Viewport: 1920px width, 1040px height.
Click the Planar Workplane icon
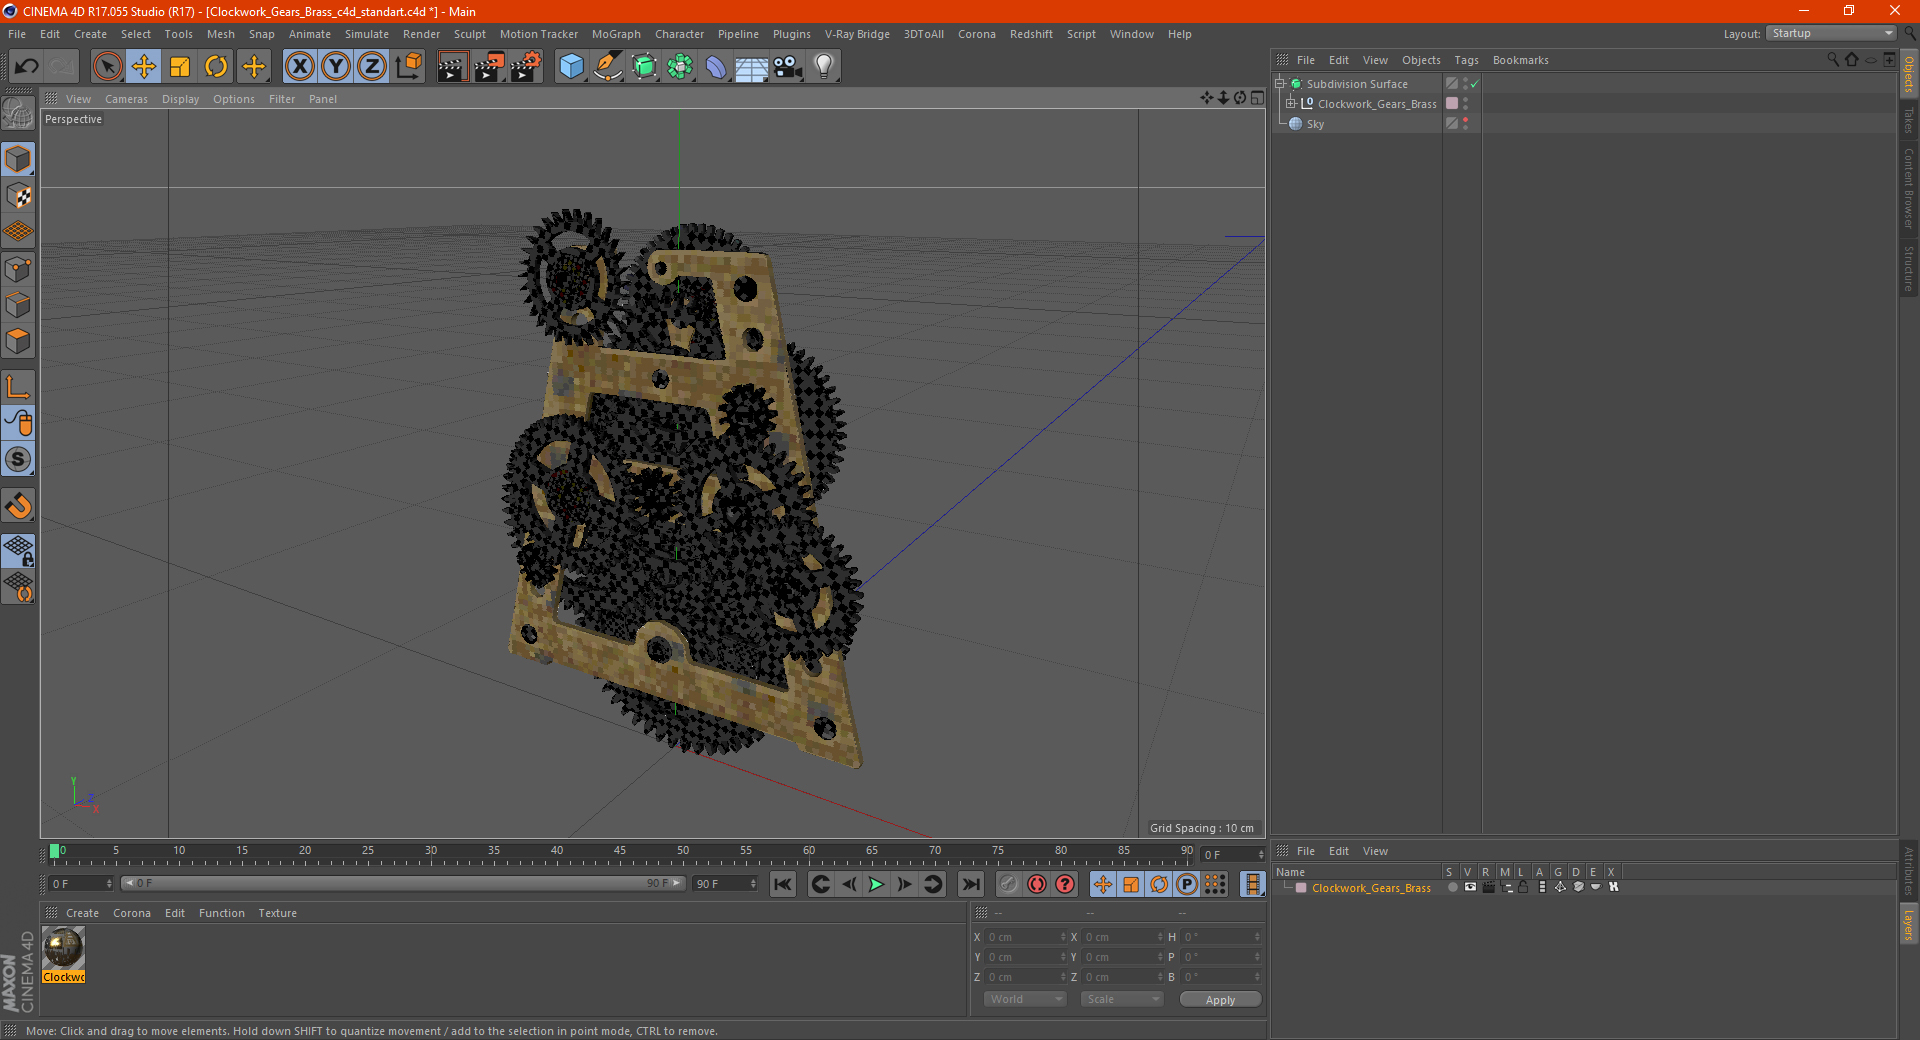pos(18,587)
